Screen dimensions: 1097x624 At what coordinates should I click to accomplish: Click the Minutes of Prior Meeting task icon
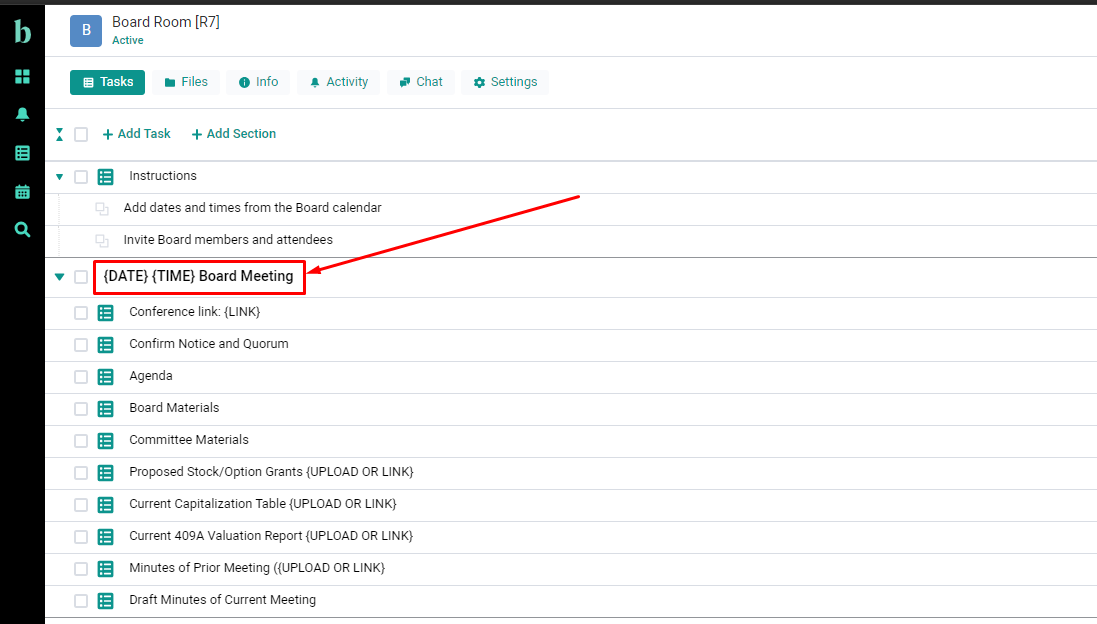[106, 569]
